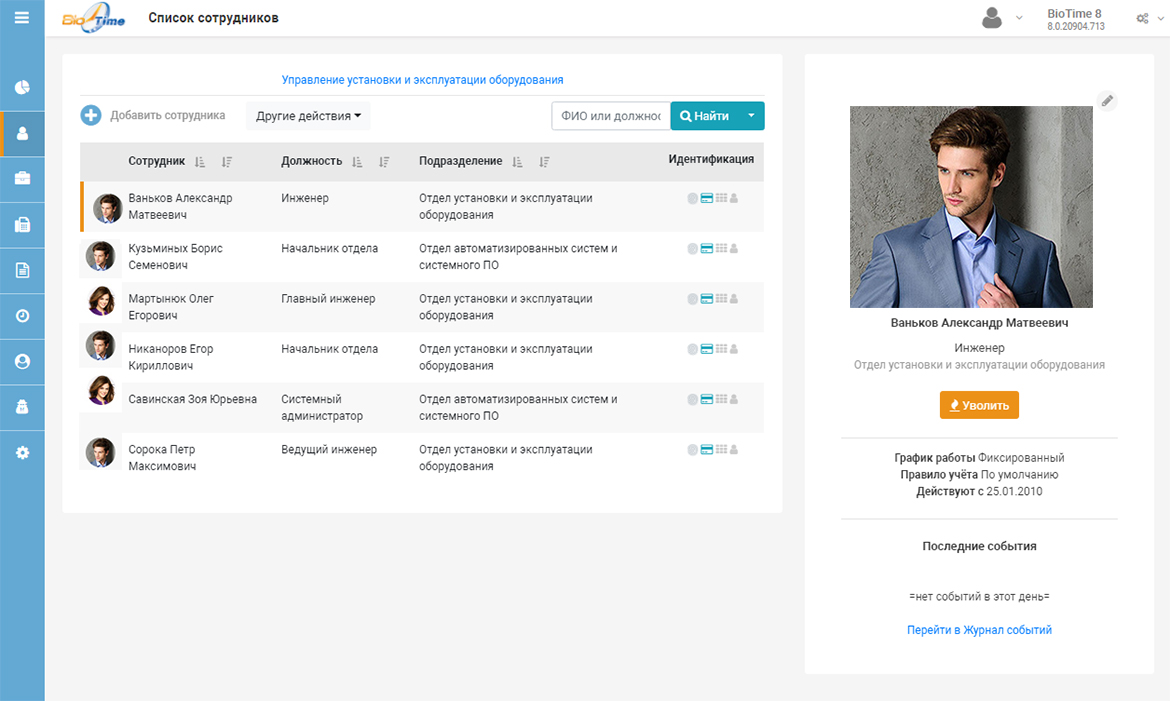Click the Идентификация column header
This screenshot has height=701, width=1170.
click(x=711, y=159)
